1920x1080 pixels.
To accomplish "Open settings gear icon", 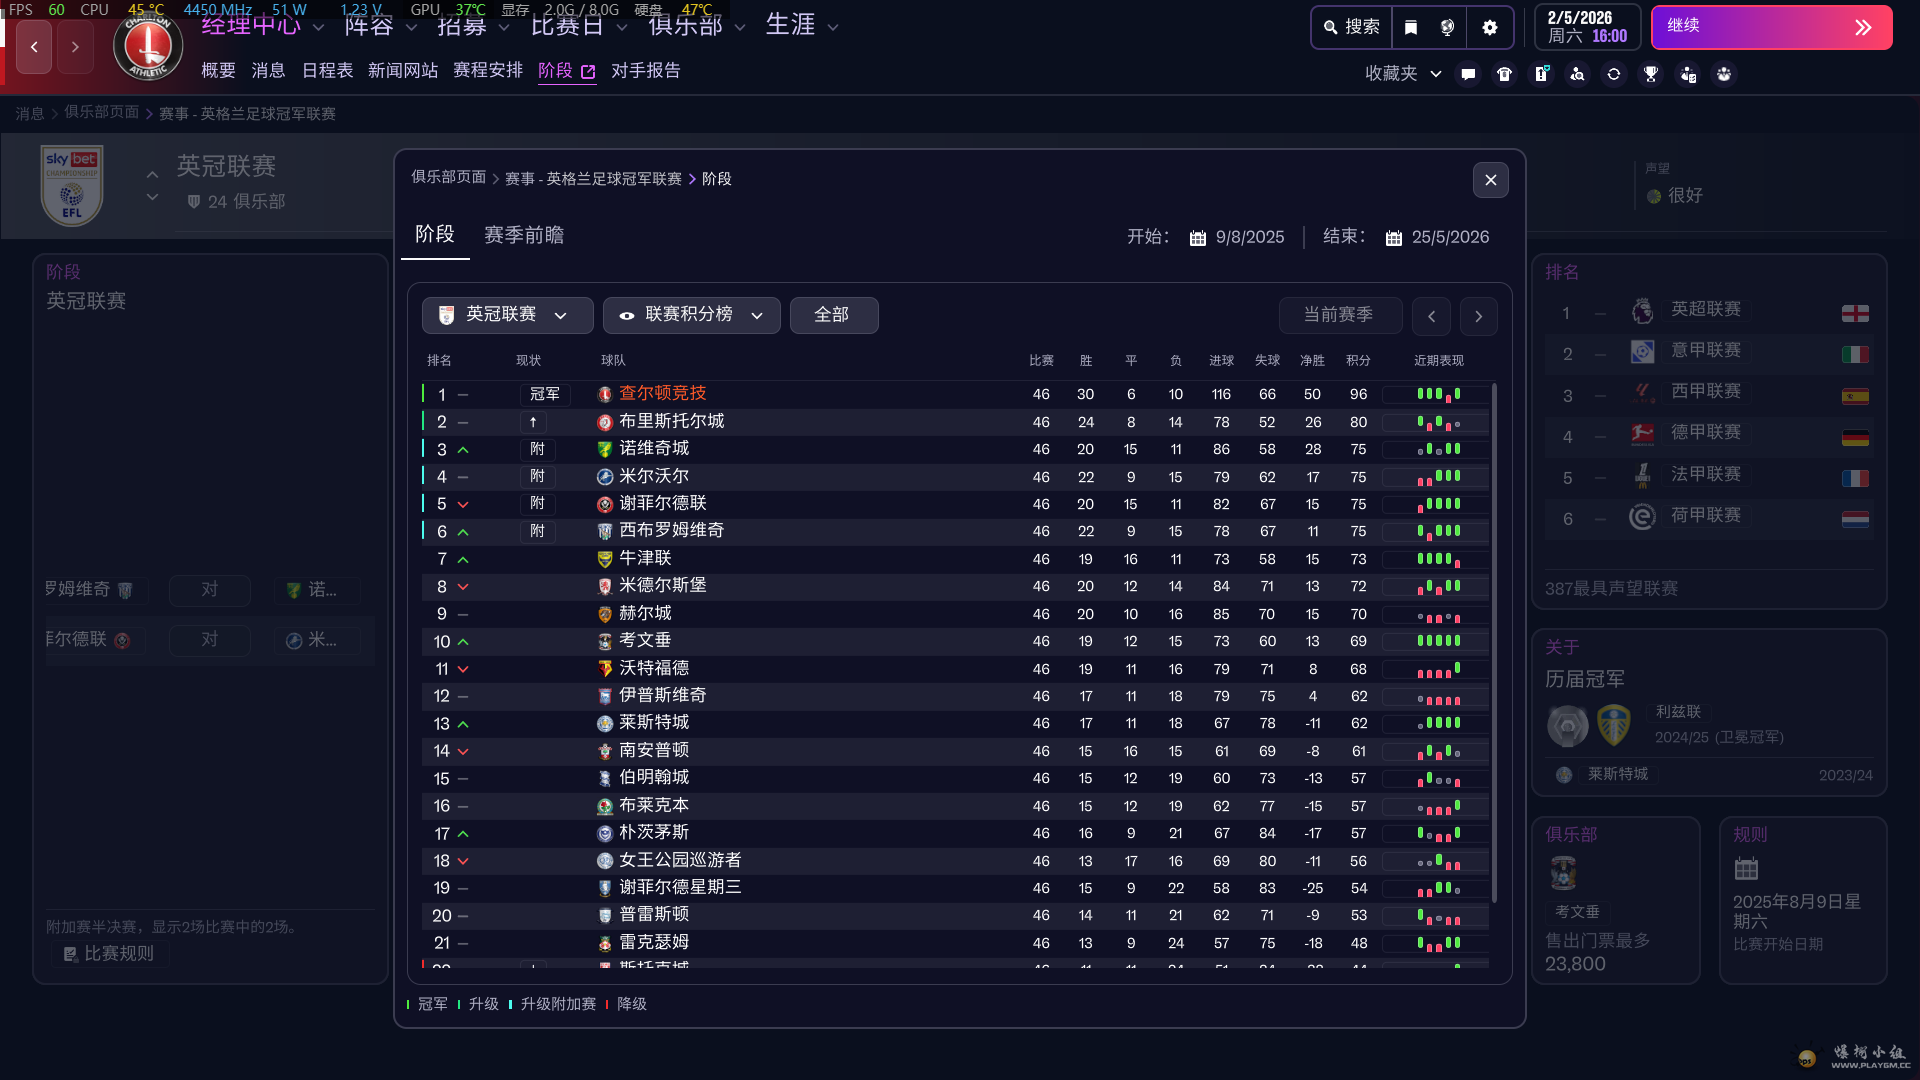I will coord(1490,27).
